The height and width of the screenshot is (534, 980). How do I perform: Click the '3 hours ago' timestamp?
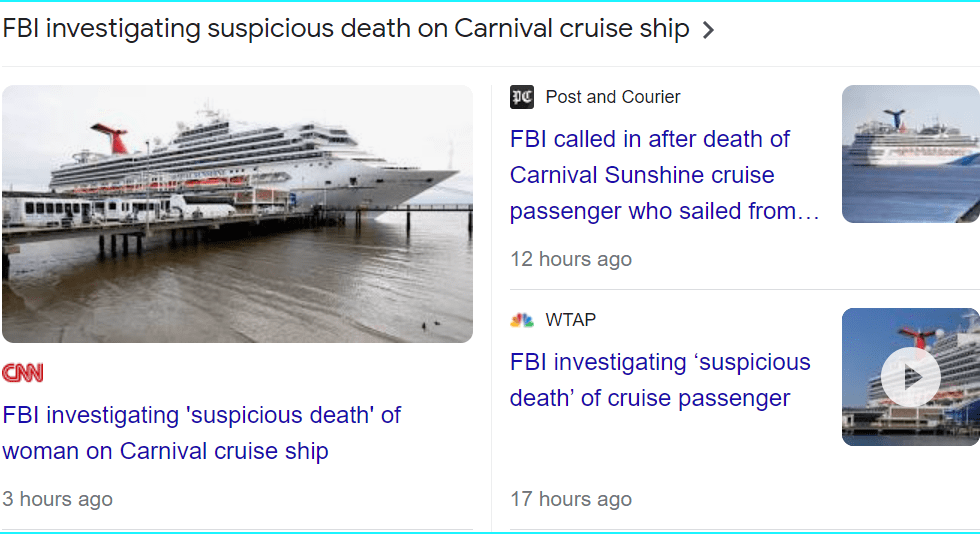(x=57, y=499)
